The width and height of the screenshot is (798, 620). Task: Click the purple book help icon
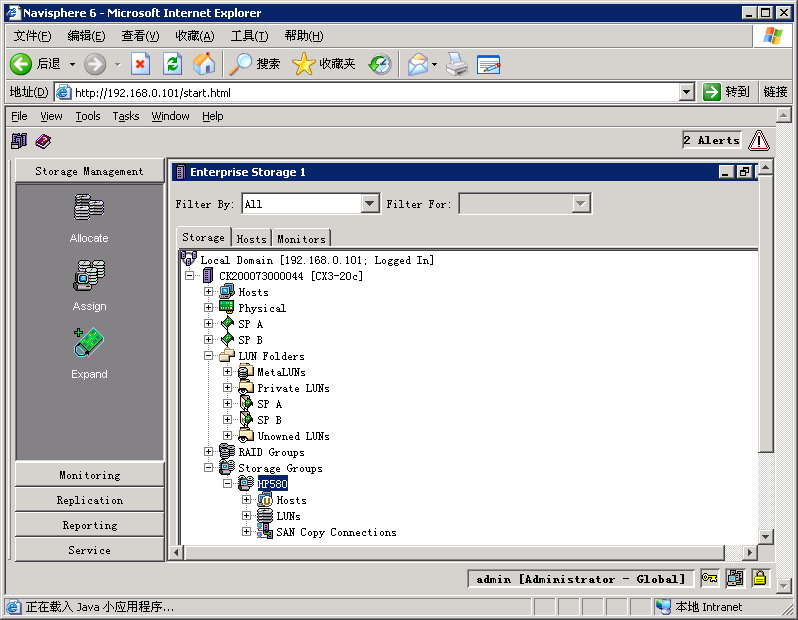[x=43, y=141]
